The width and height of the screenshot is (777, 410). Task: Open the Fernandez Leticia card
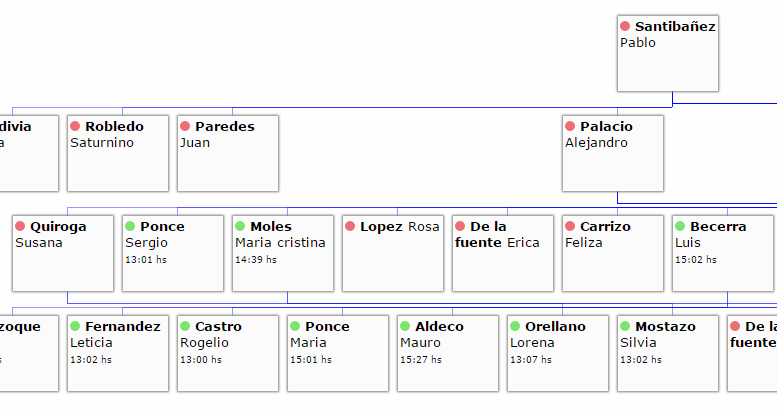(x=118, y=353)
